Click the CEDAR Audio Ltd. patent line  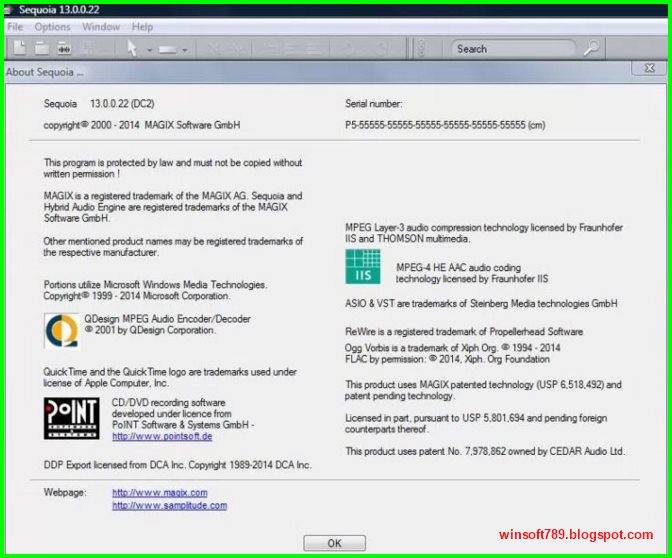pyautogui.click(x=485, y=451)
